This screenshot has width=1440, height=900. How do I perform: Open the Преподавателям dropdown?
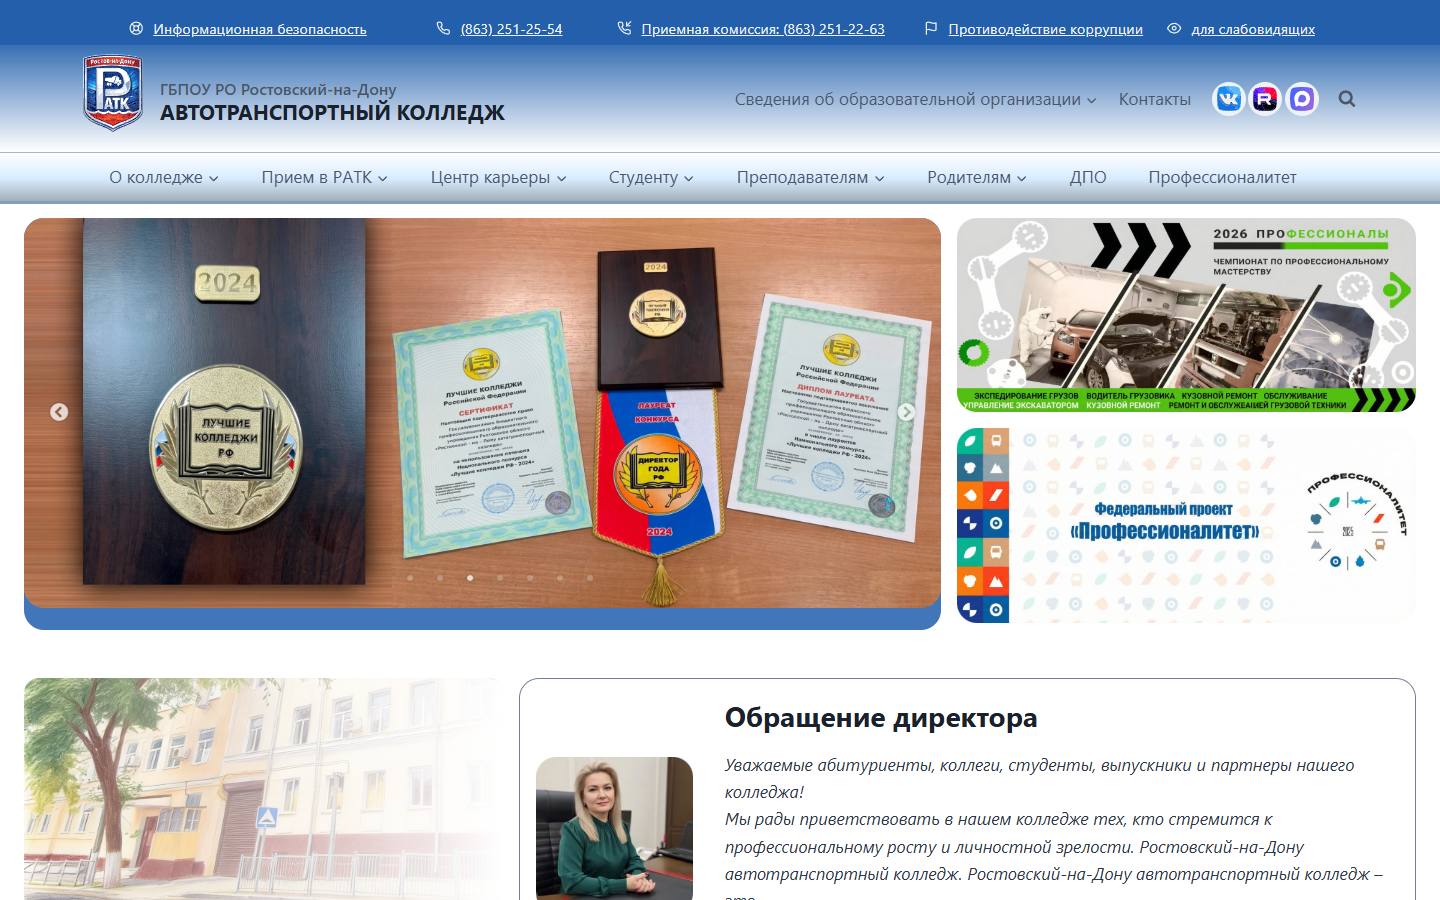(x=811, y=177)
